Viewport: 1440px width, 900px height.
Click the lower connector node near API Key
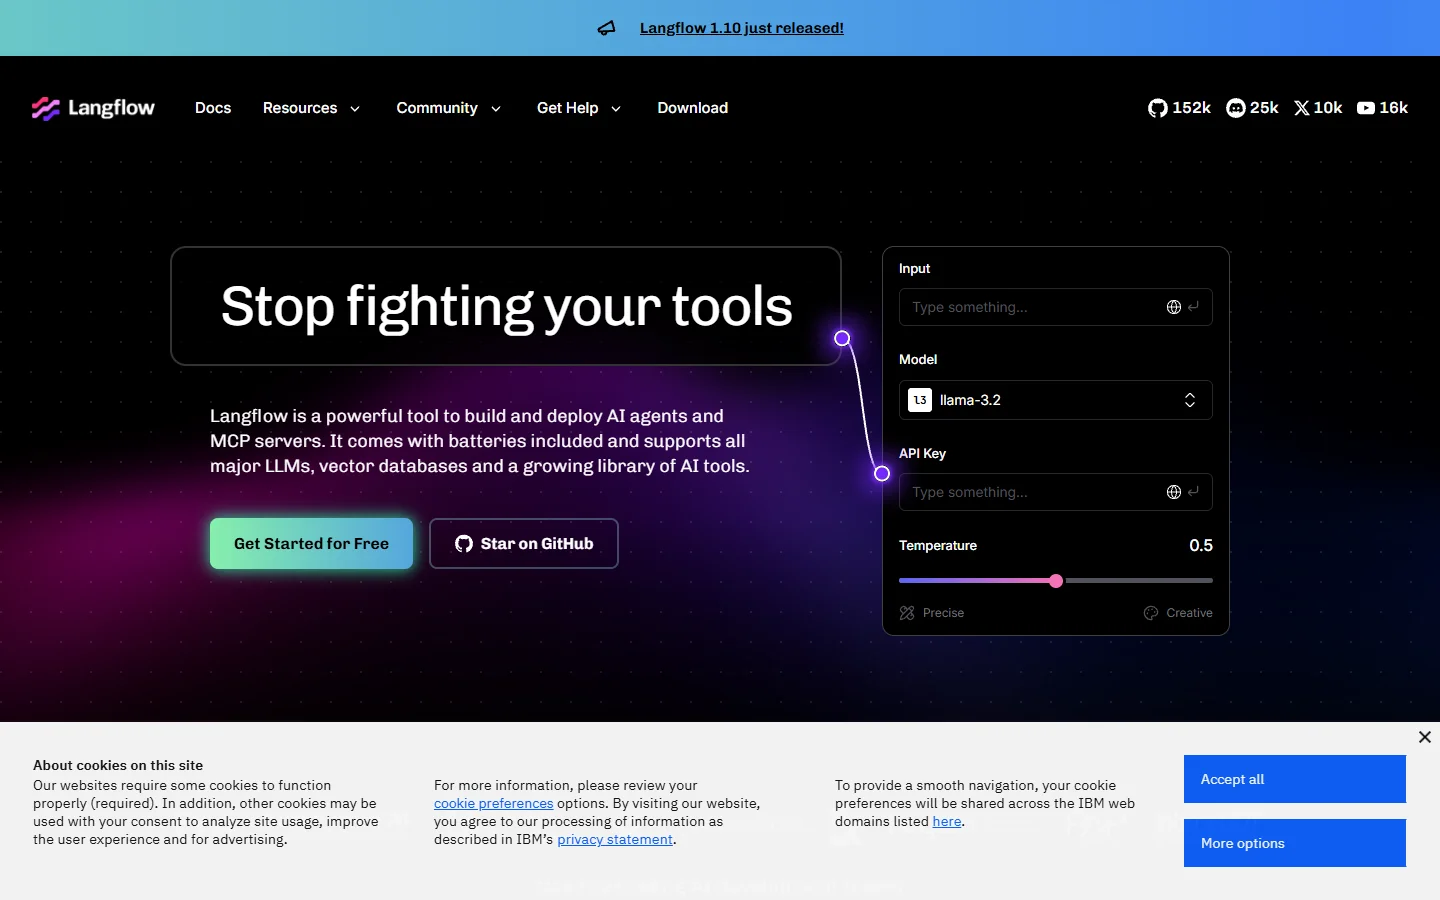pos(882,473)
